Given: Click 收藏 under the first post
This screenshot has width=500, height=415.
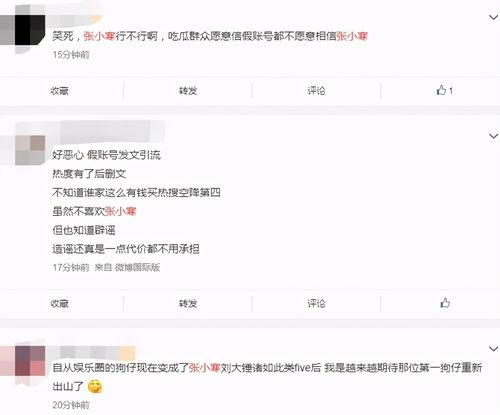Looking at the screenshot, I should coord(60,91).
